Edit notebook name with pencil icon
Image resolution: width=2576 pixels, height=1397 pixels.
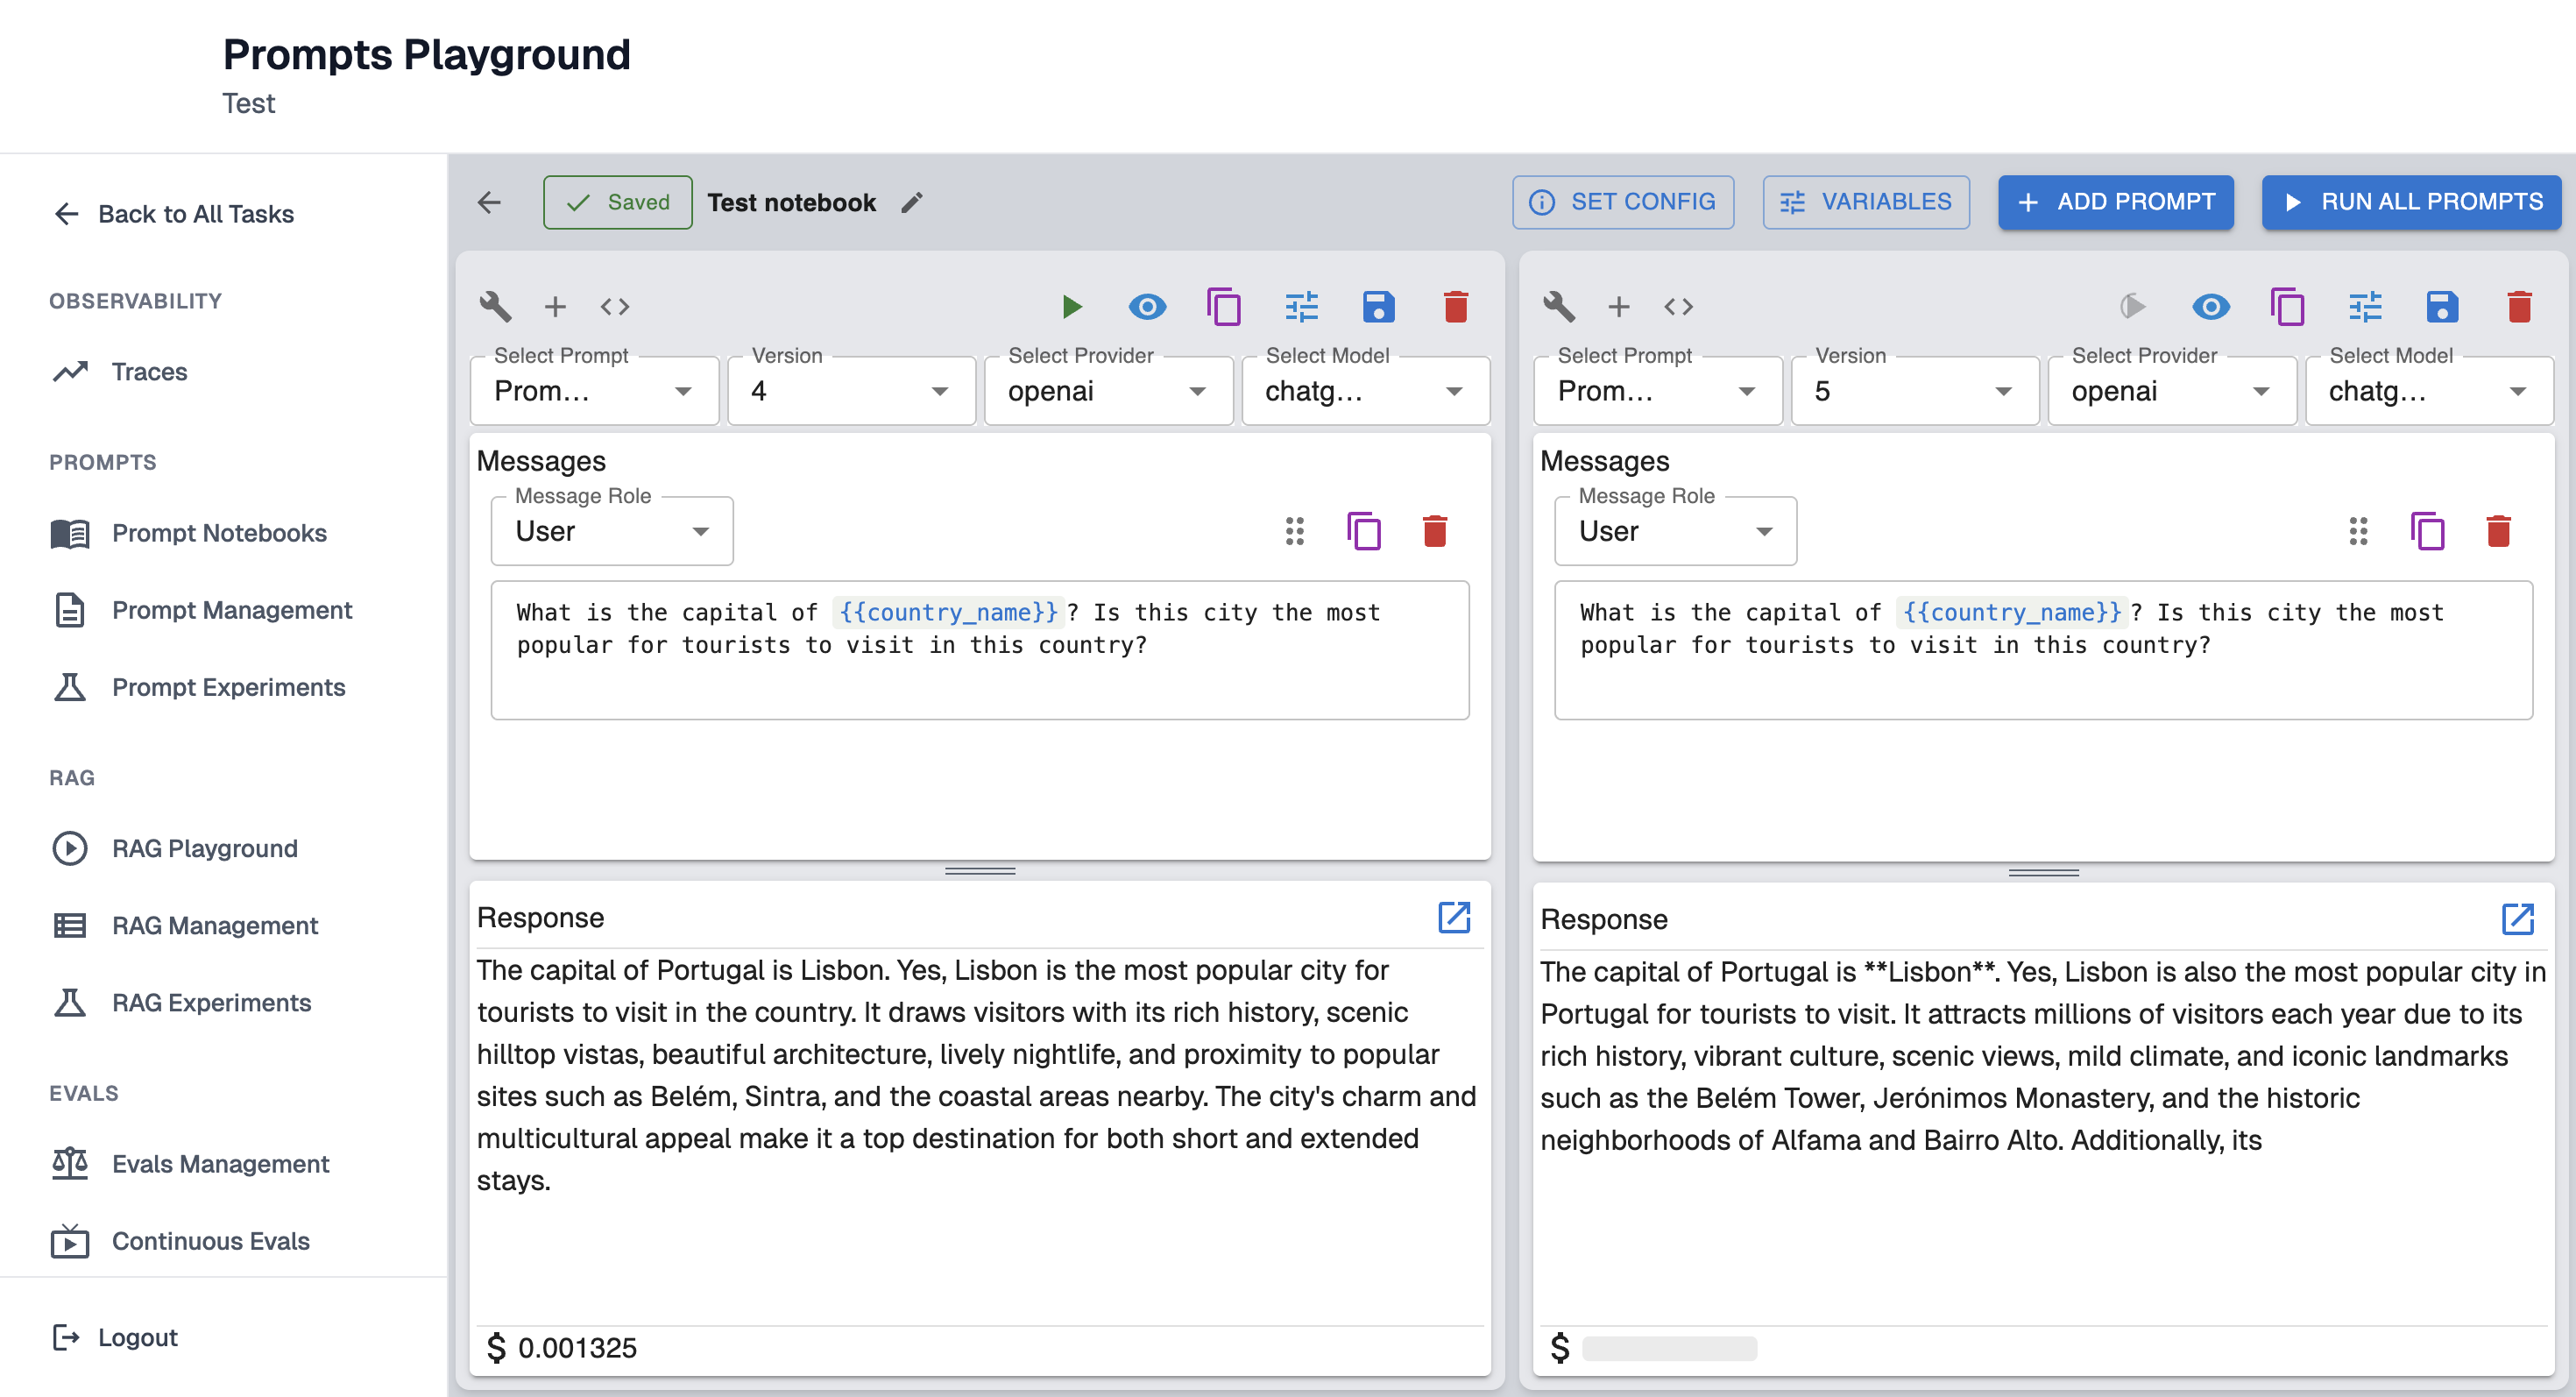click(x=911, y=203)
